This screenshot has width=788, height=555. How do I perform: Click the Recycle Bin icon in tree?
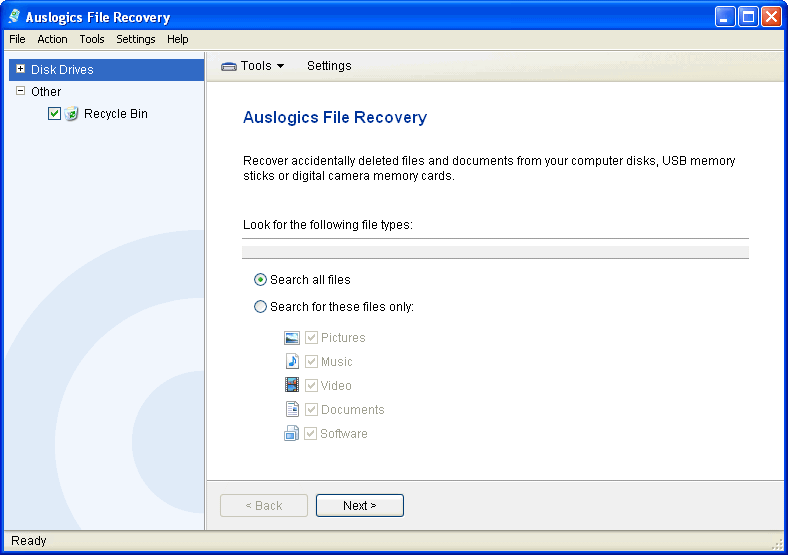[x=71, y=114]
